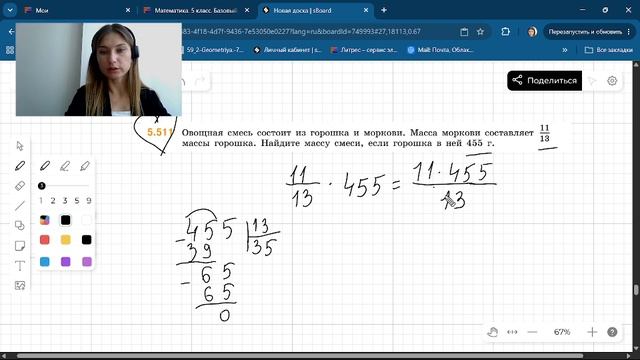This screenshot has height=360, width=640.
Task: Pick the white color swatch
Action: point(86,220)
